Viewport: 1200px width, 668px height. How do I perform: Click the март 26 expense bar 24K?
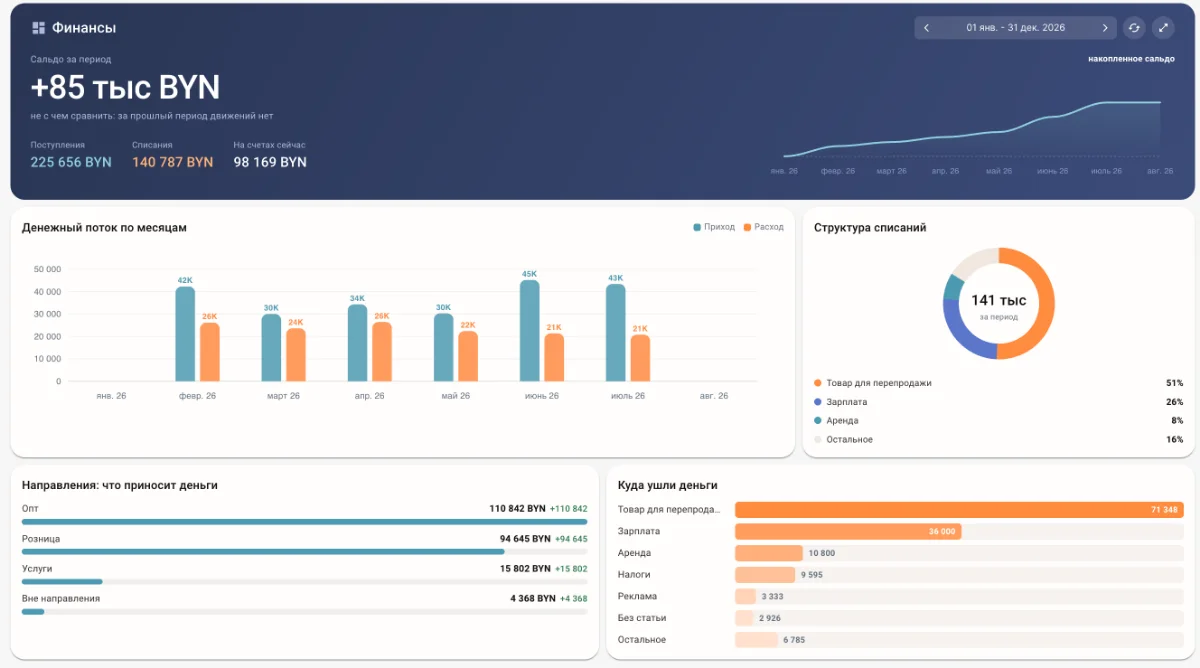coord(295,355)
